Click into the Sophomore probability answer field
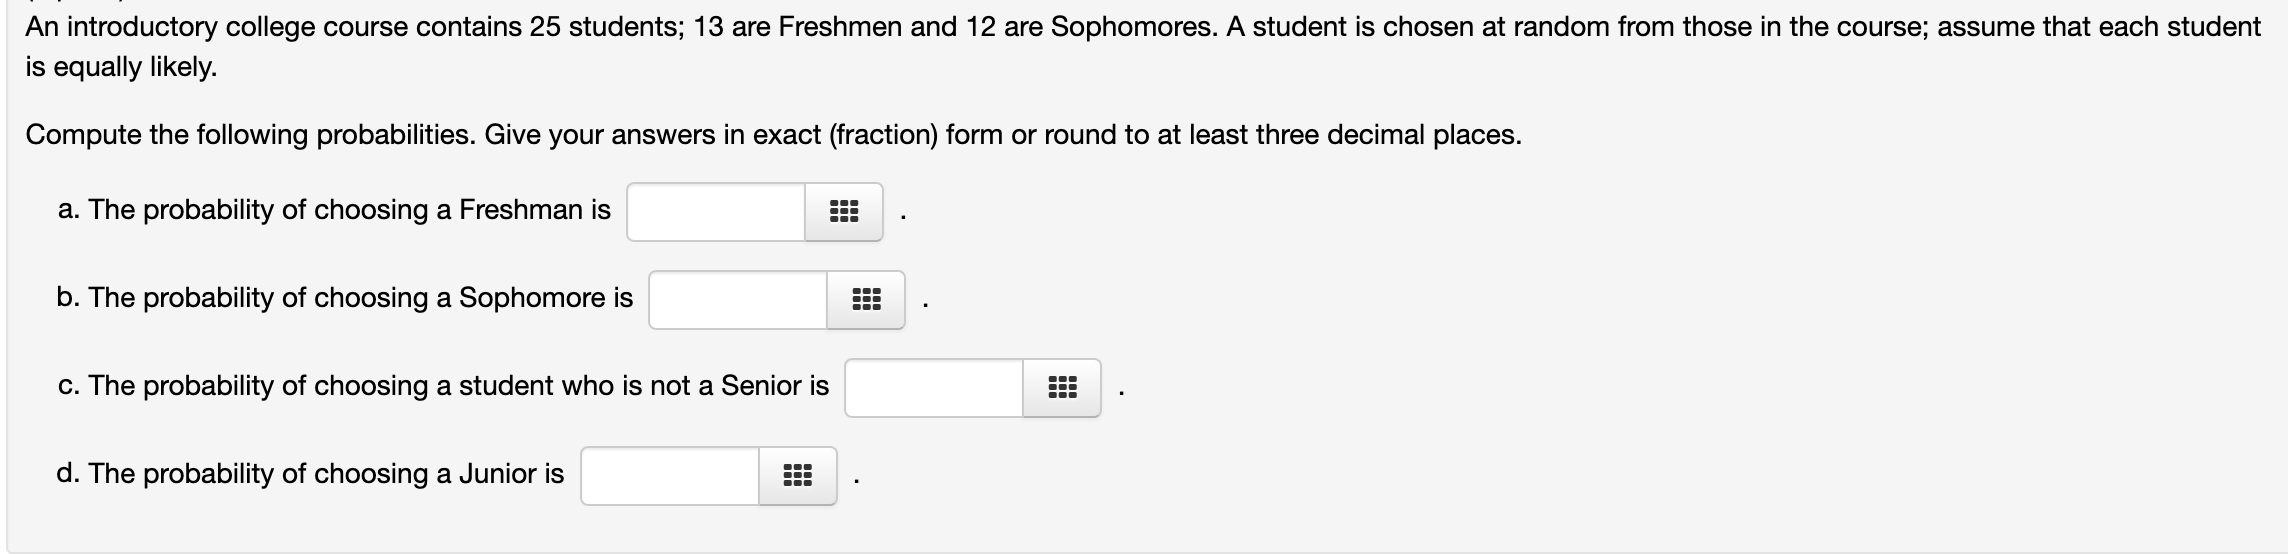2288x554 pixels. click(x=738, y=300)
